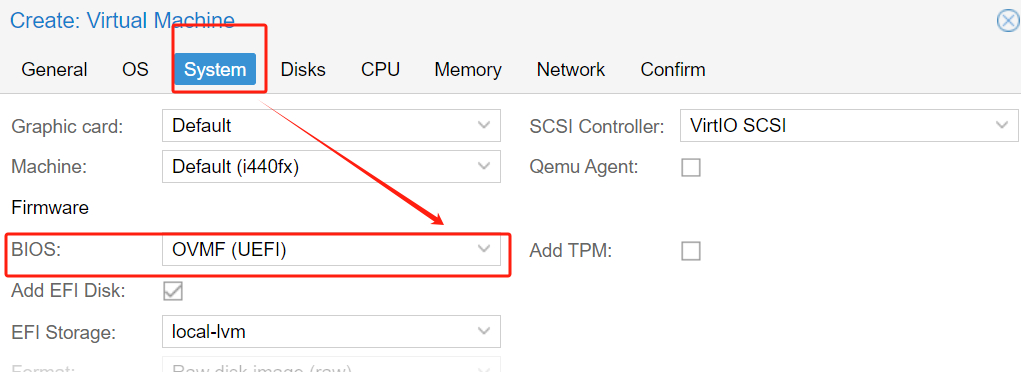Close the Create Virtual Machine dialog

(x=1008, y=21)
